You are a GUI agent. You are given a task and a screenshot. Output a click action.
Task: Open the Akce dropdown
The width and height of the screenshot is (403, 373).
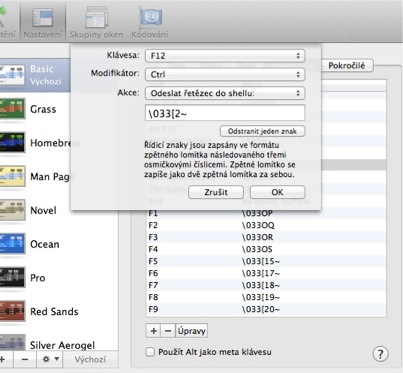[x=225, y=93]
